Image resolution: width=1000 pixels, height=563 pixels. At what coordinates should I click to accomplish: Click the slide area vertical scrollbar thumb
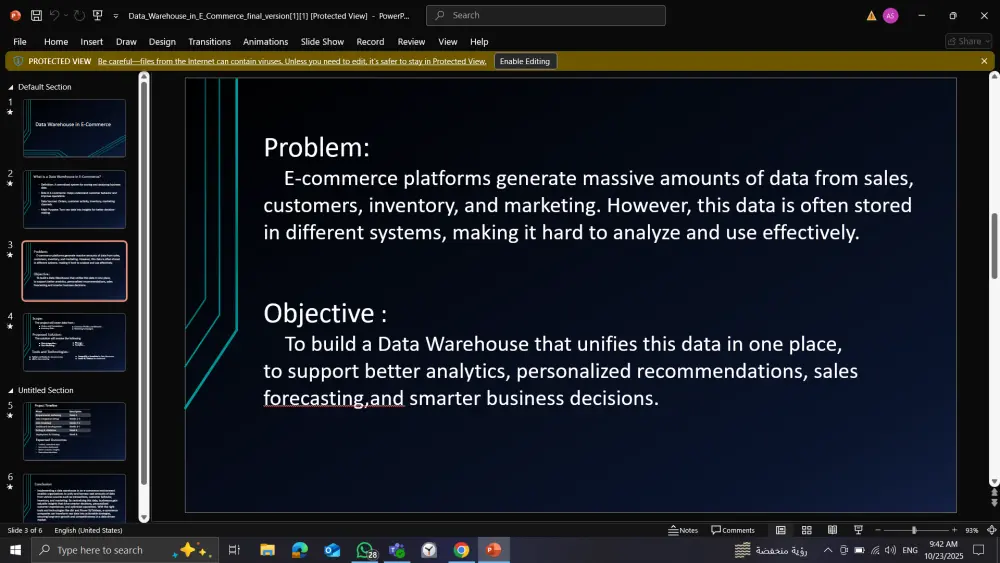pos(994,246)
